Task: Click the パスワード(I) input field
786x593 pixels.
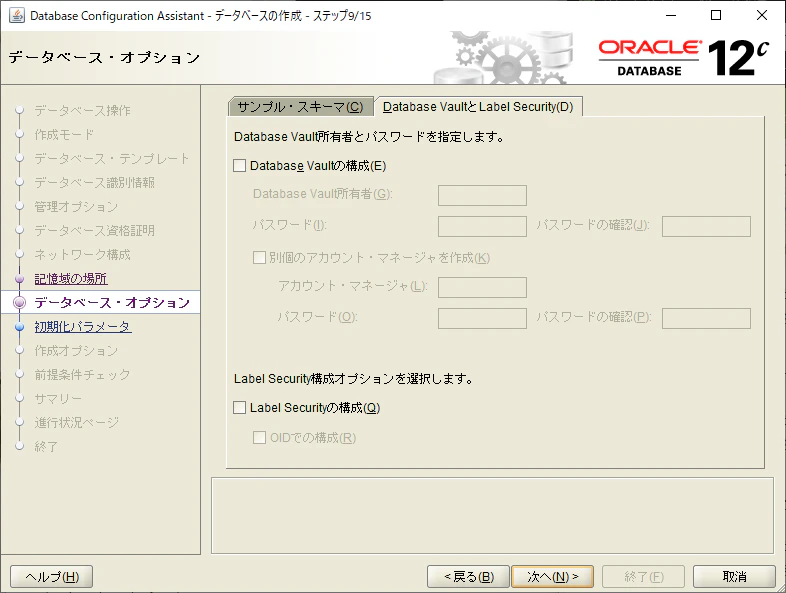Action: (482, 227)
